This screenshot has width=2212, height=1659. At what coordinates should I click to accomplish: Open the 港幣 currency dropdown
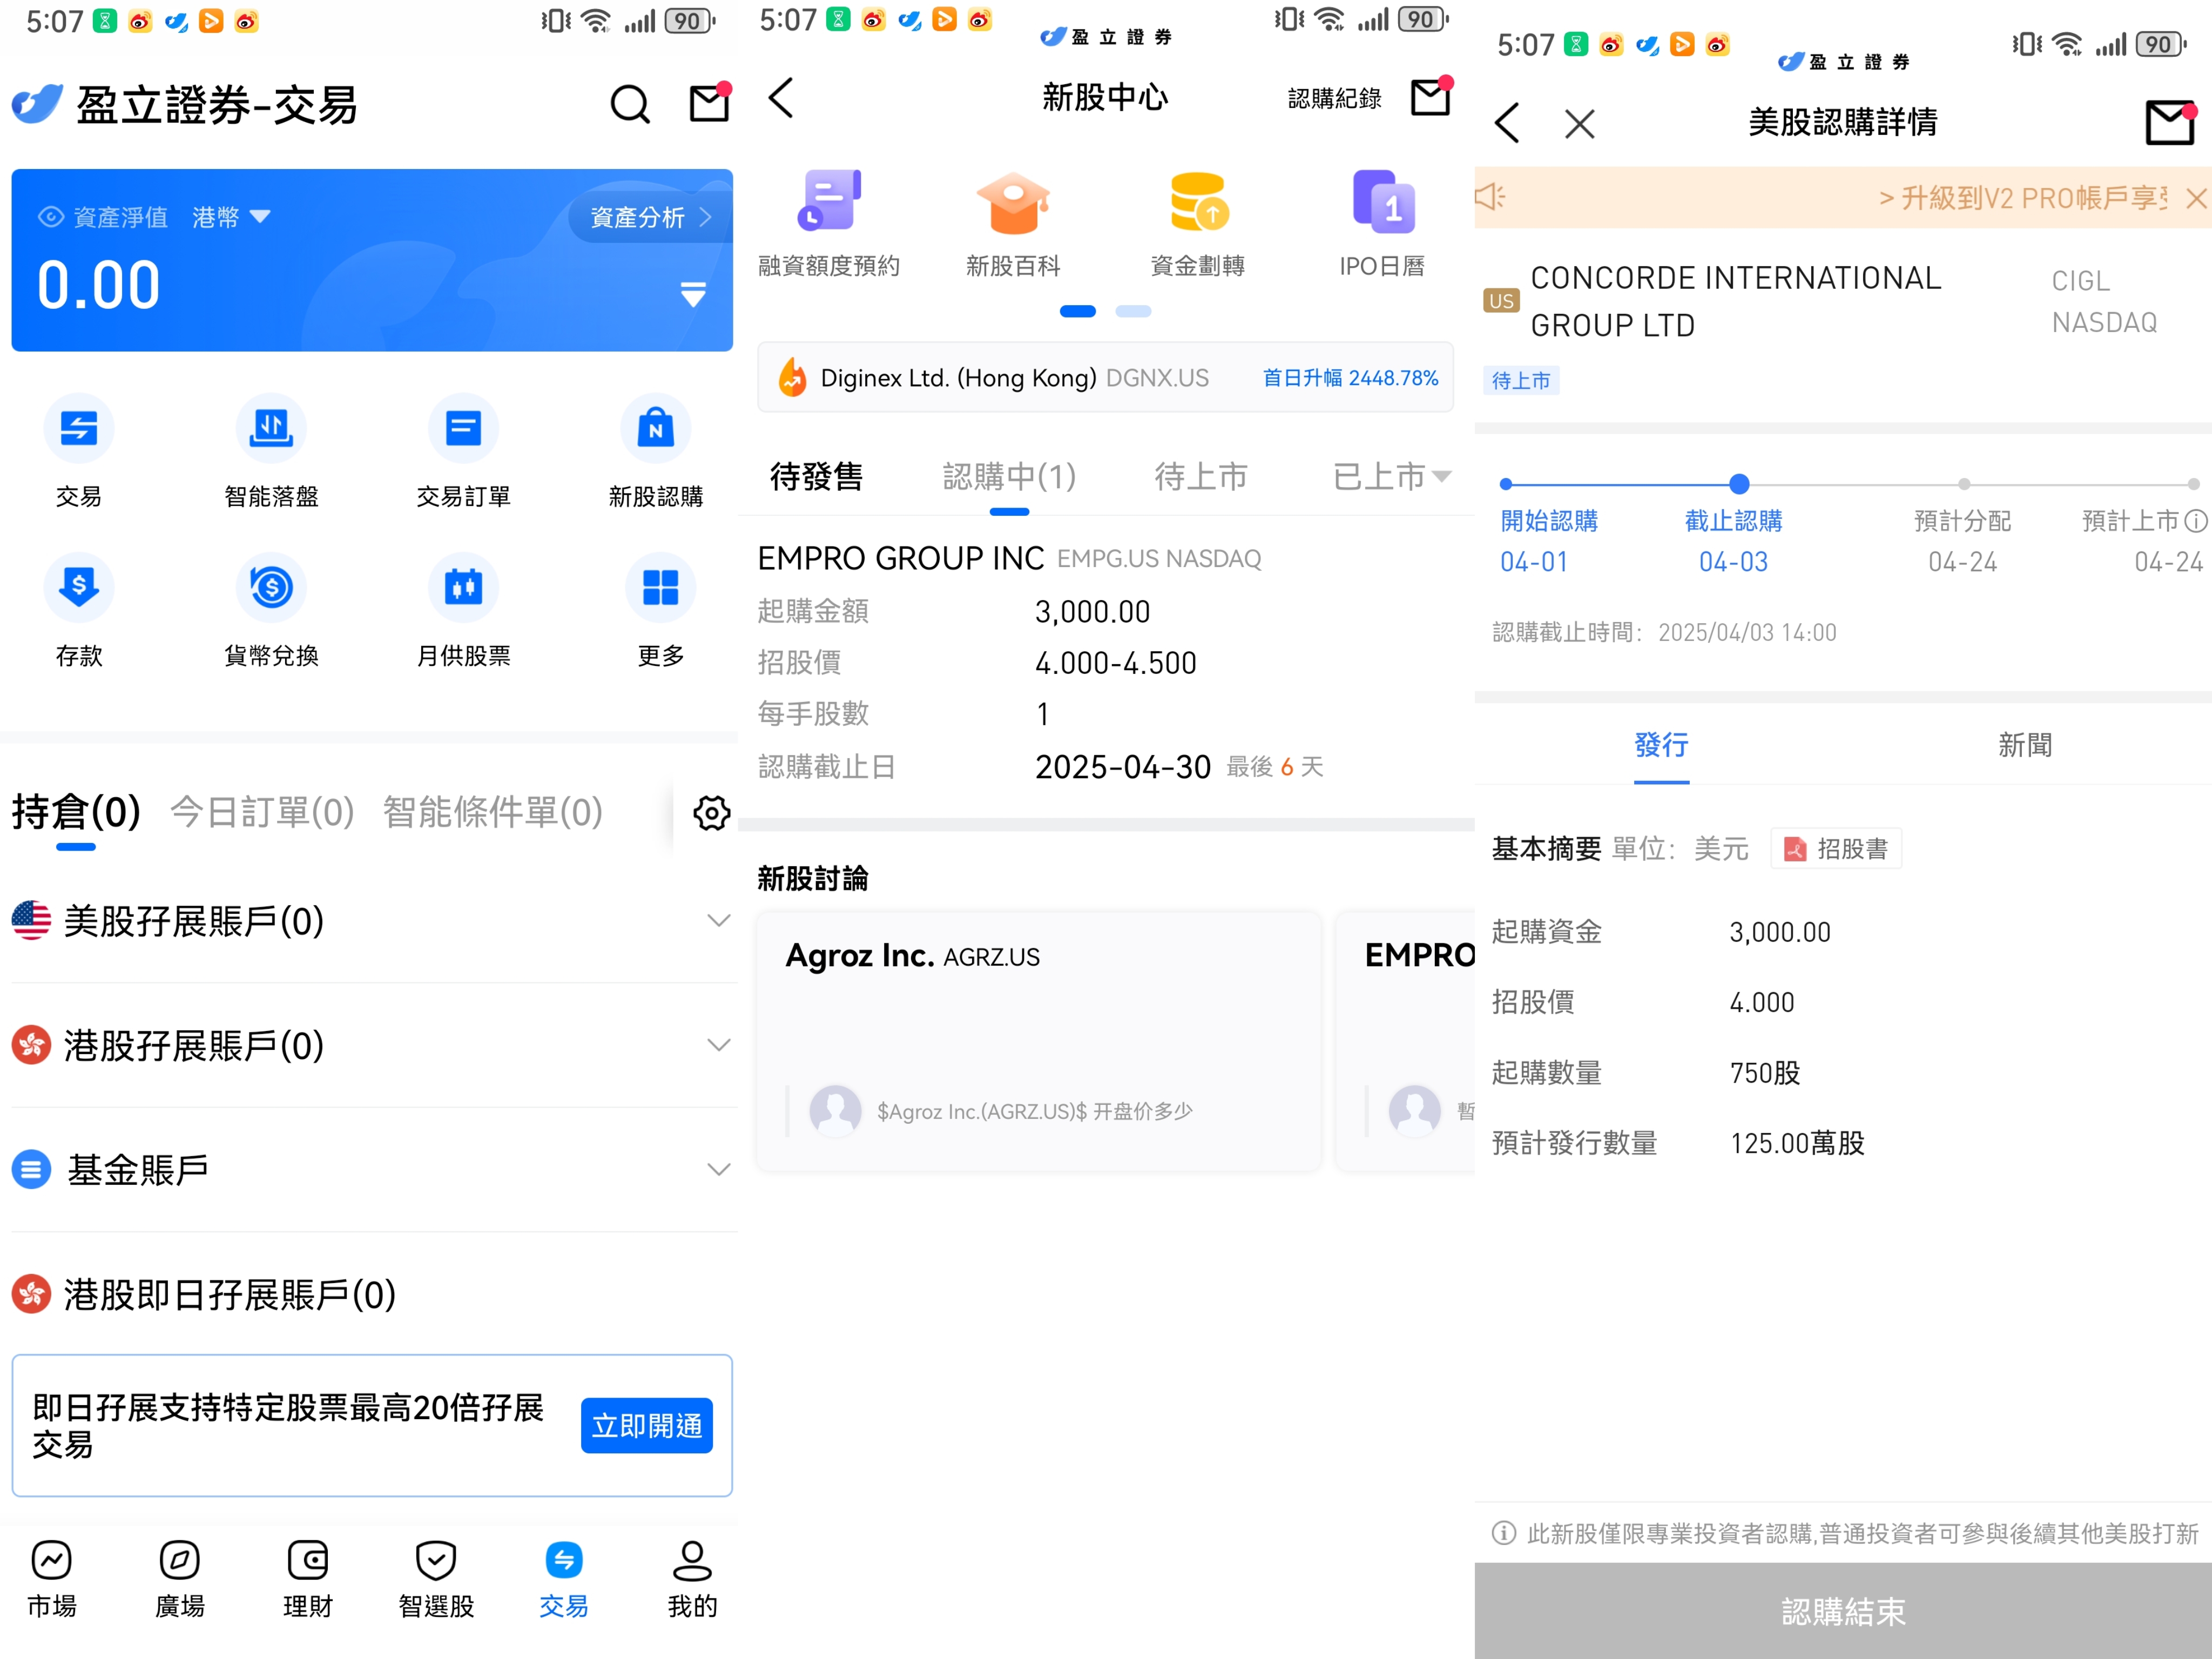click(x=231, y=217)
